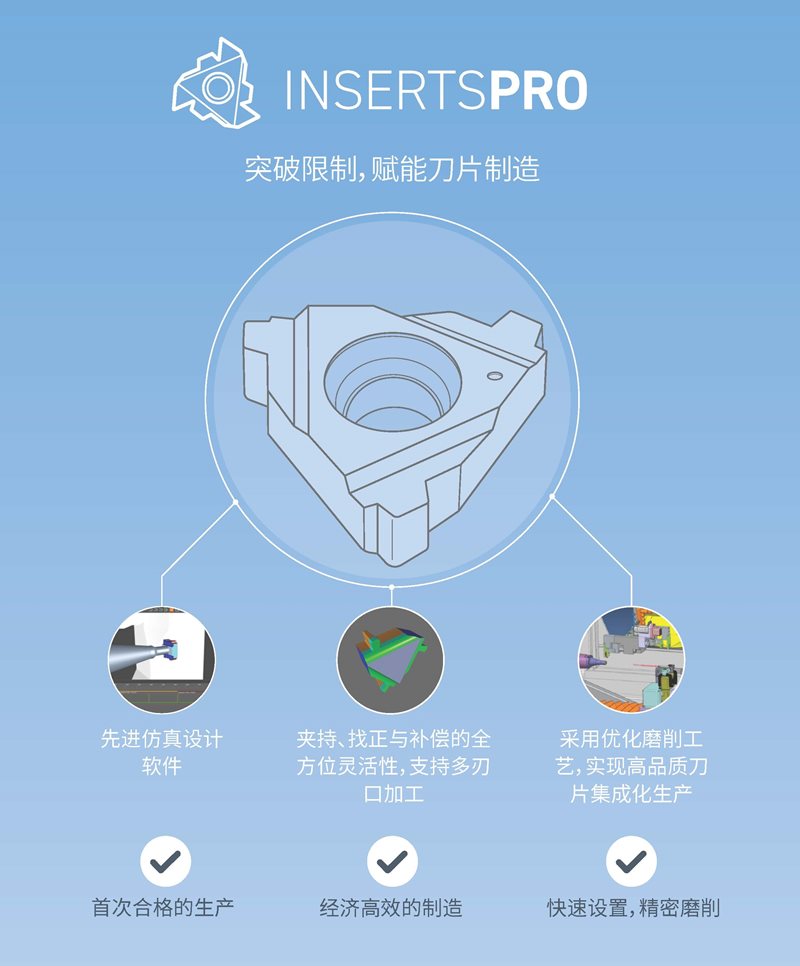Select the large threading insert illustration
The image size is (800, 966).
pos(394,435)
